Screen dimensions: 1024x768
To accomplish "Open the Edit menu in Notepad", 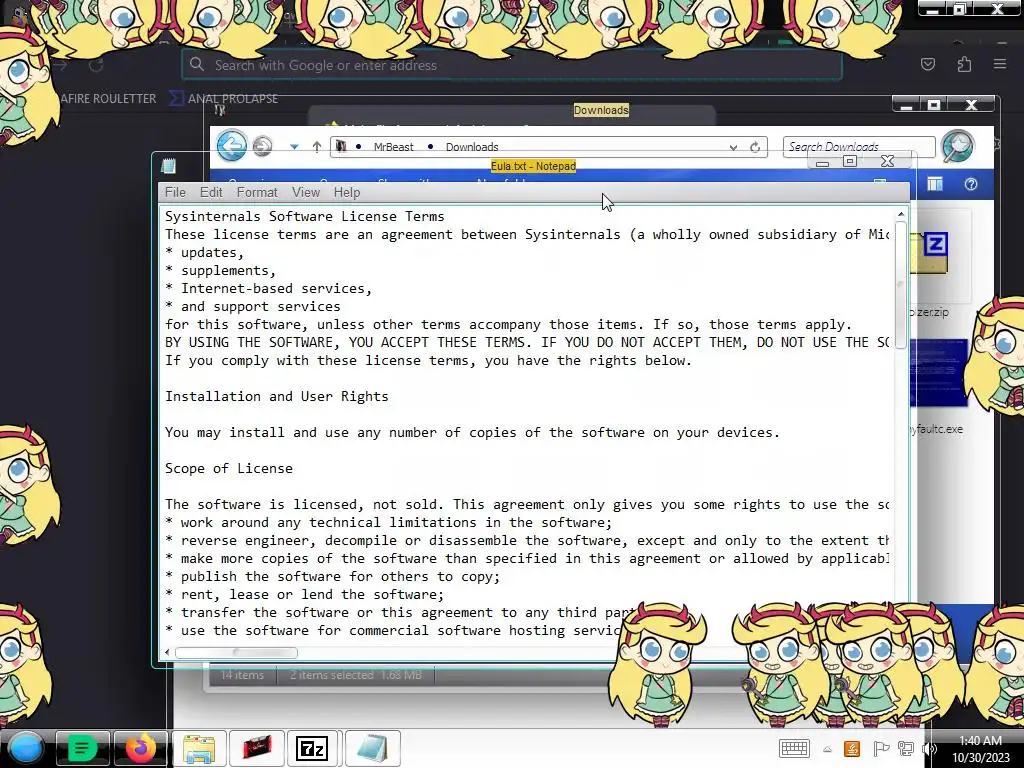I will tap(211, 192).
